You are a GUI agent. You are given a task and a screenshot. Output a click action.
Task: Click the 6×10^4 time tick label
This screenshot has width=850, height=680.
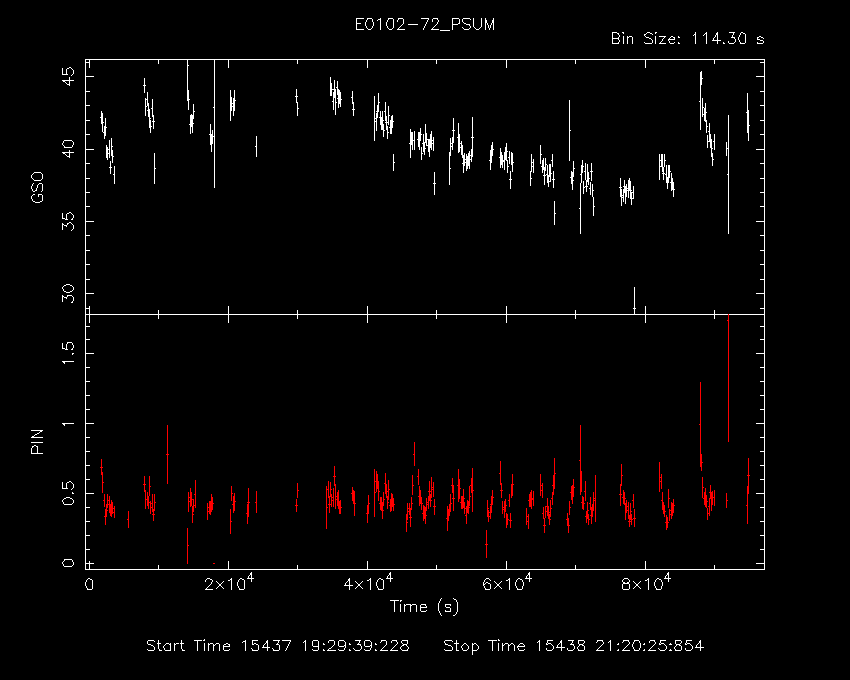click(x=507, y=583)
